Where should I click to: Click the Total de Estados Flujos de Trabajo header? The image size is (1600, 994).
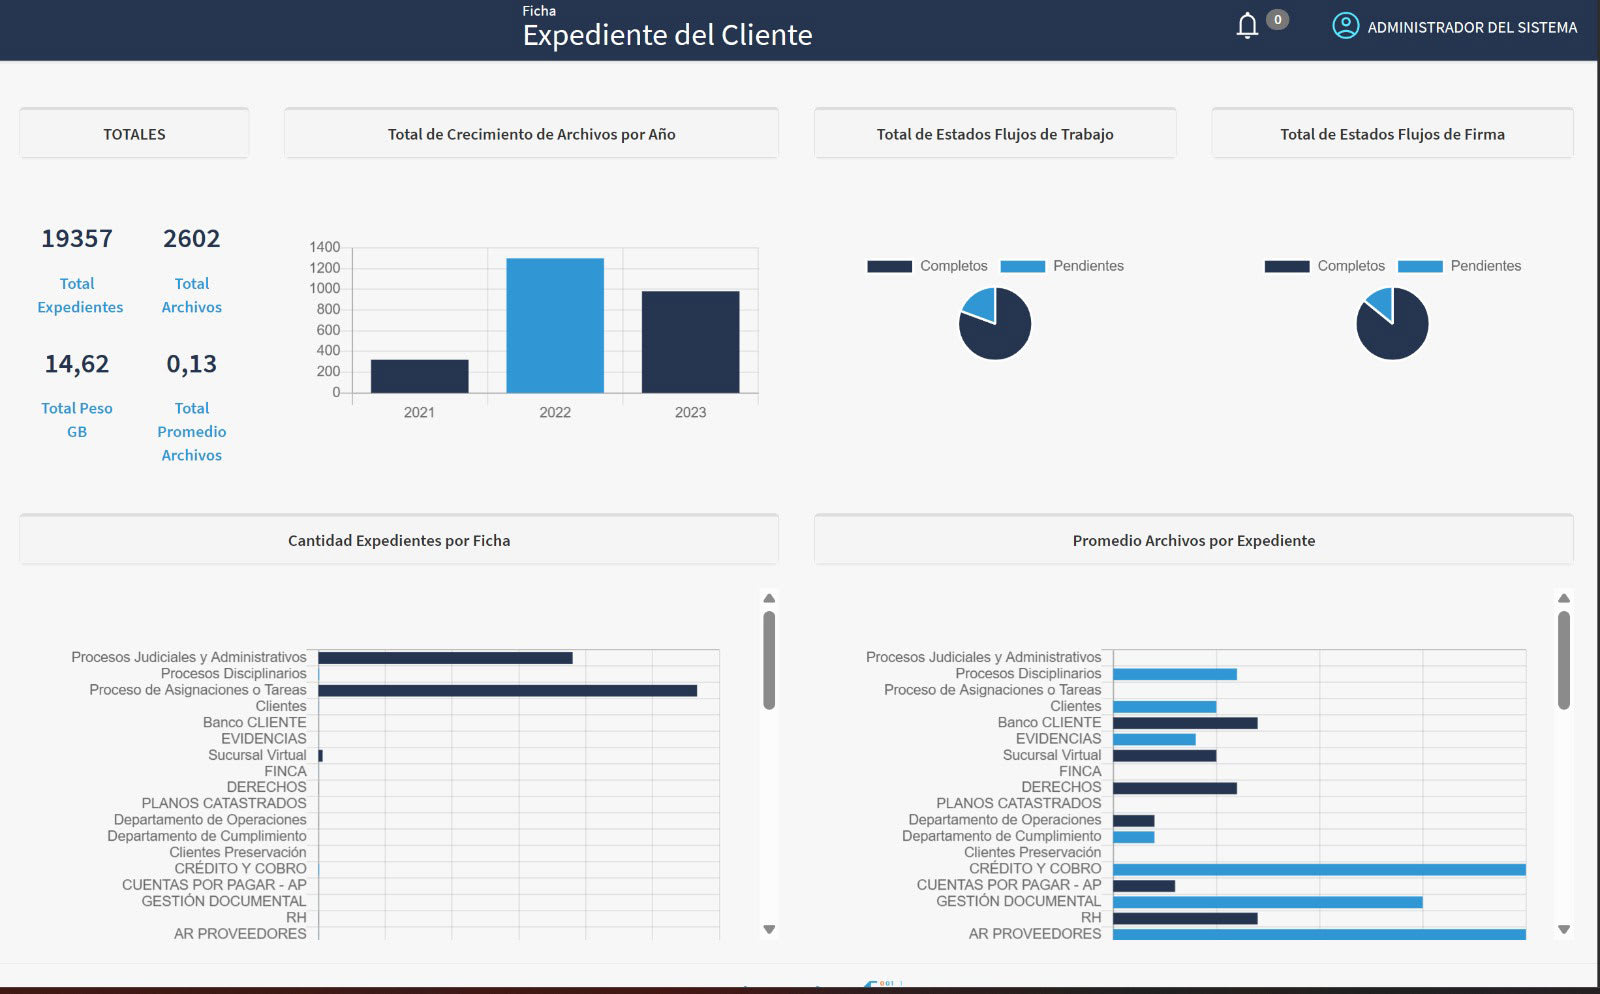coord(995,134)
